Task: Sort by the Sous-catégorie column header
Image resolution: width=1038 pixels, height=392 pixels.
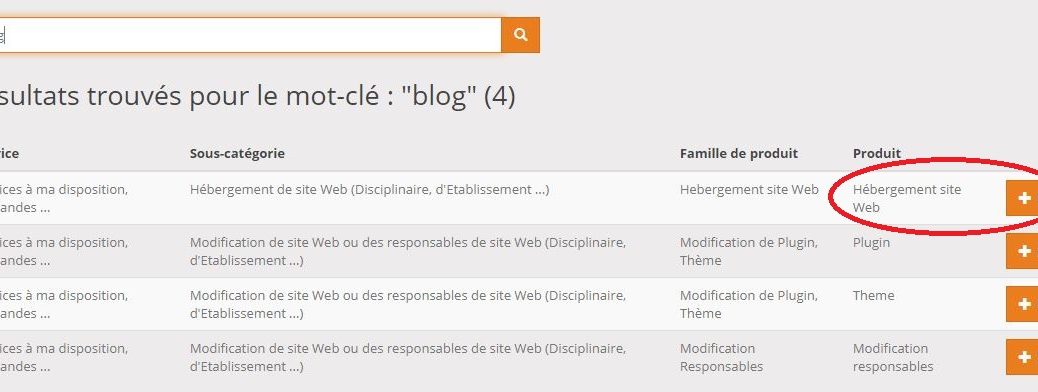Action: pos(237,154)
